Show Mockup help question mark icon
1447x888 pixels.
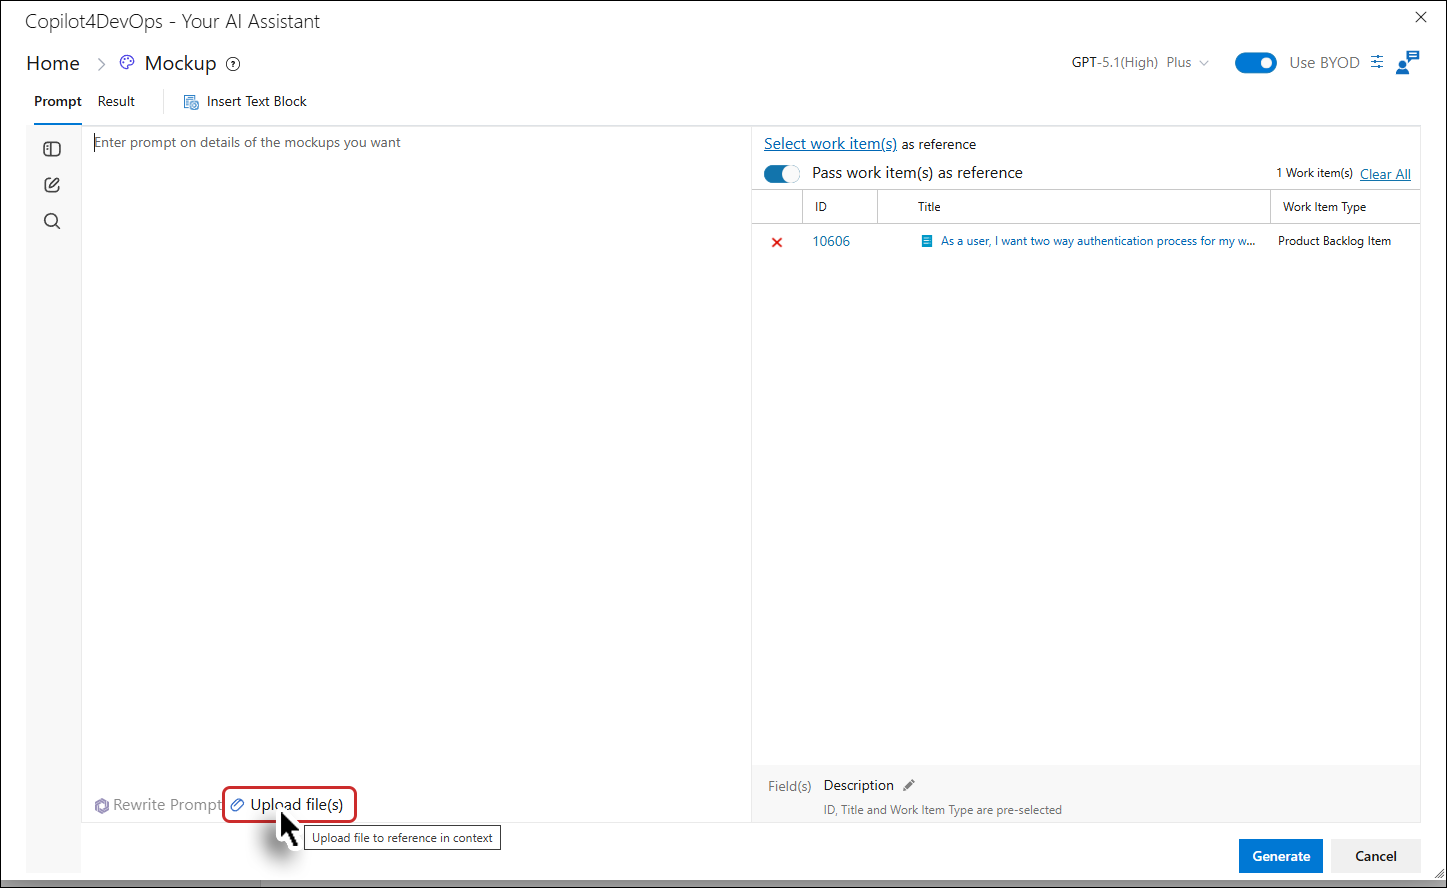(x=233, y=64)
